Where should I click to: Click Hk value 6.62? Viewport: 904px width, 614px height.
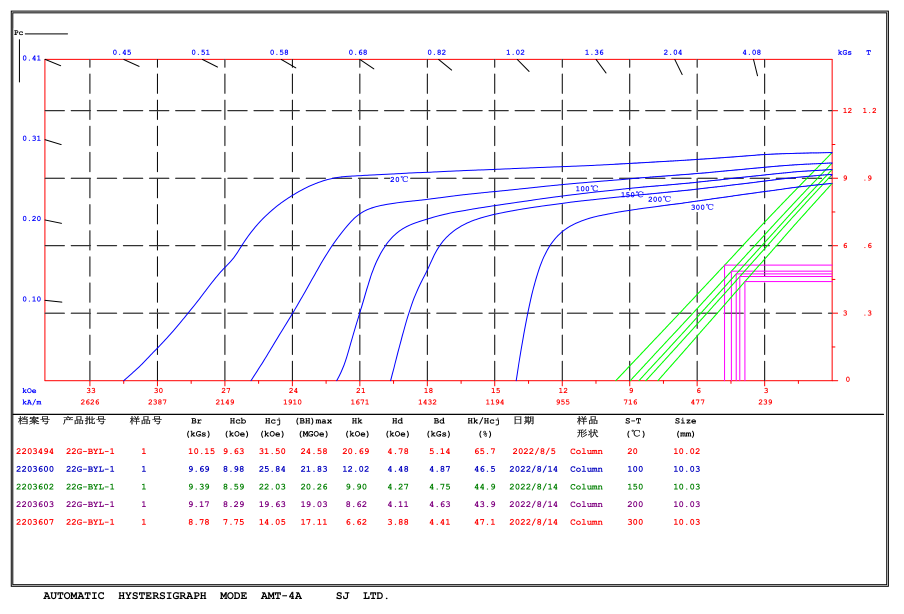356,522
